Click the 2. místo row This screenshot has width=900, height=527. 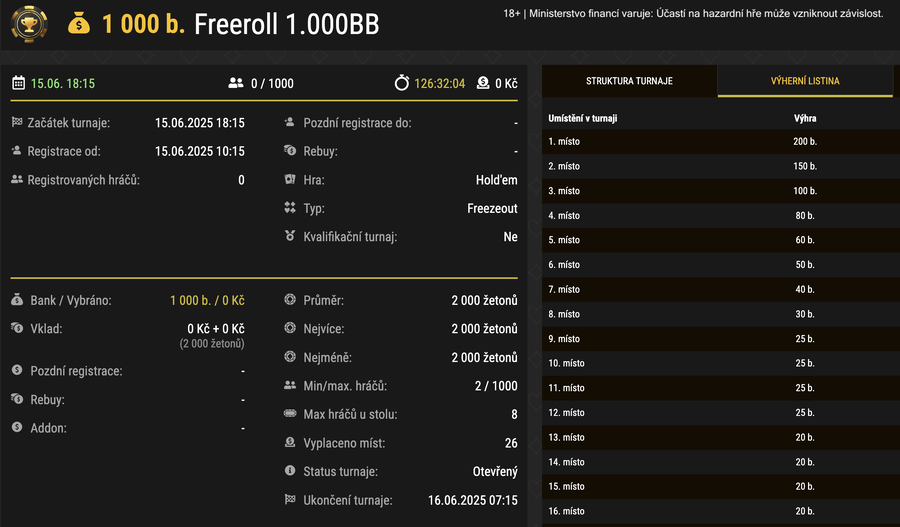coord(721,166)
